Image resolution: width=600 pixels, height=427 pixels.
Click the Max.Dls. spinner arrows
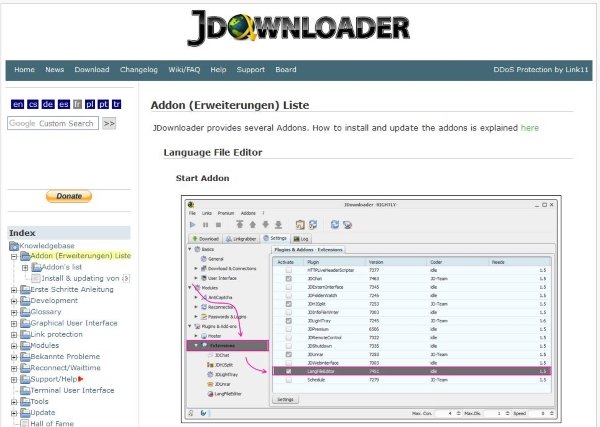[507, 413]
